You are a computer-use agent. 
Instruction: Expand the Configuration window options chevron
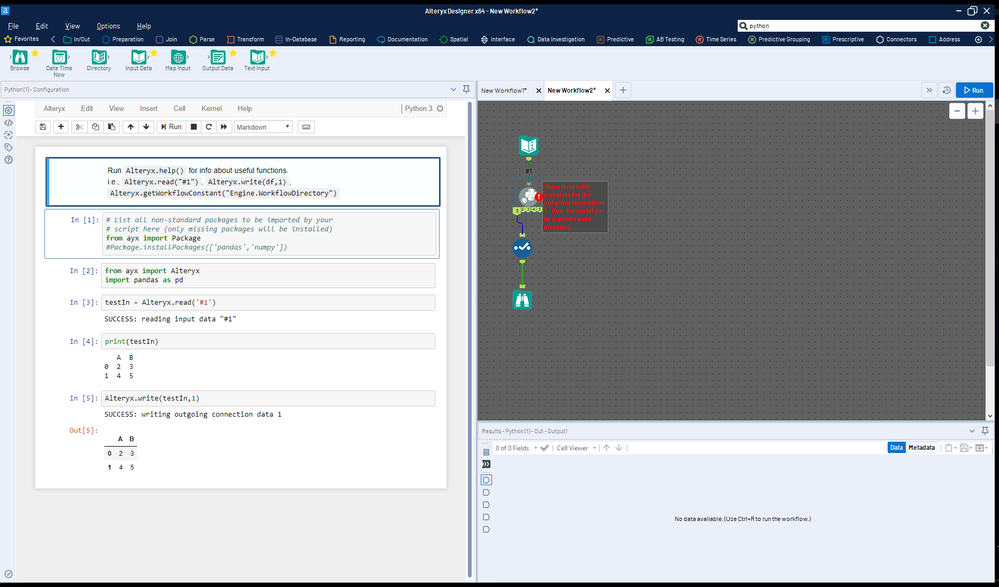[x=453, y=90]
